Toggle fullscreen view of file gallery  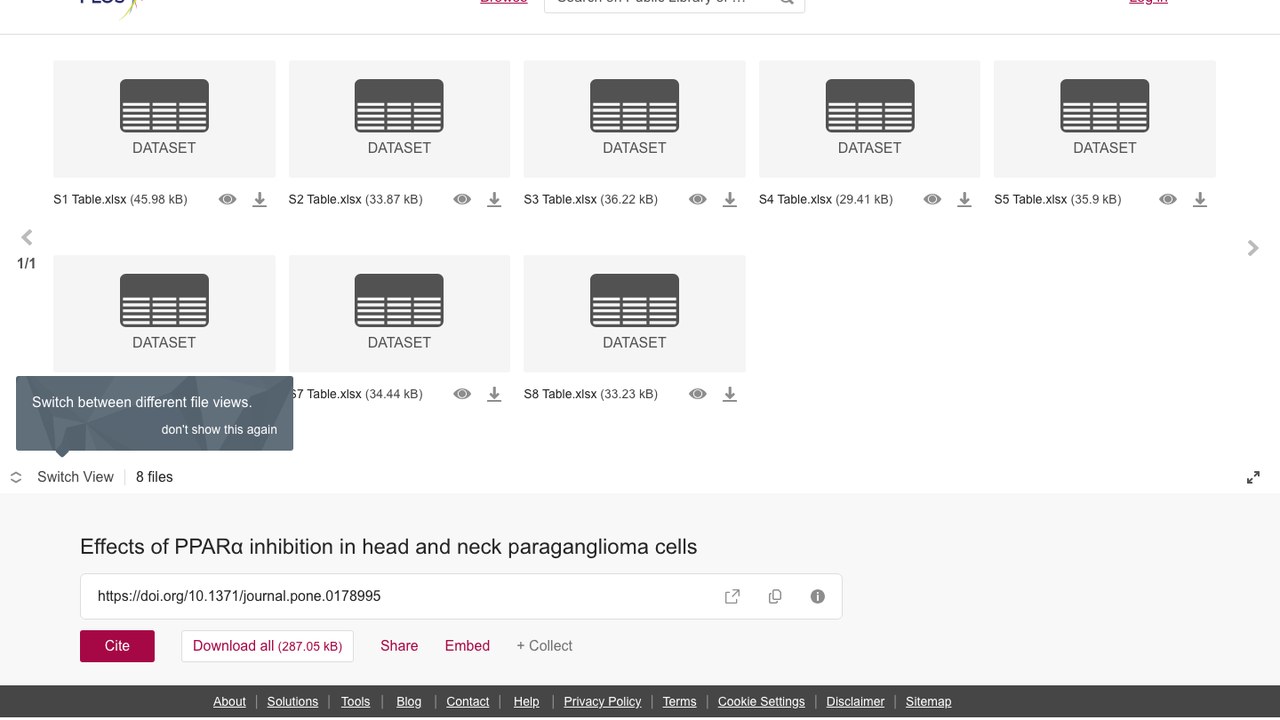[1253, 478]
